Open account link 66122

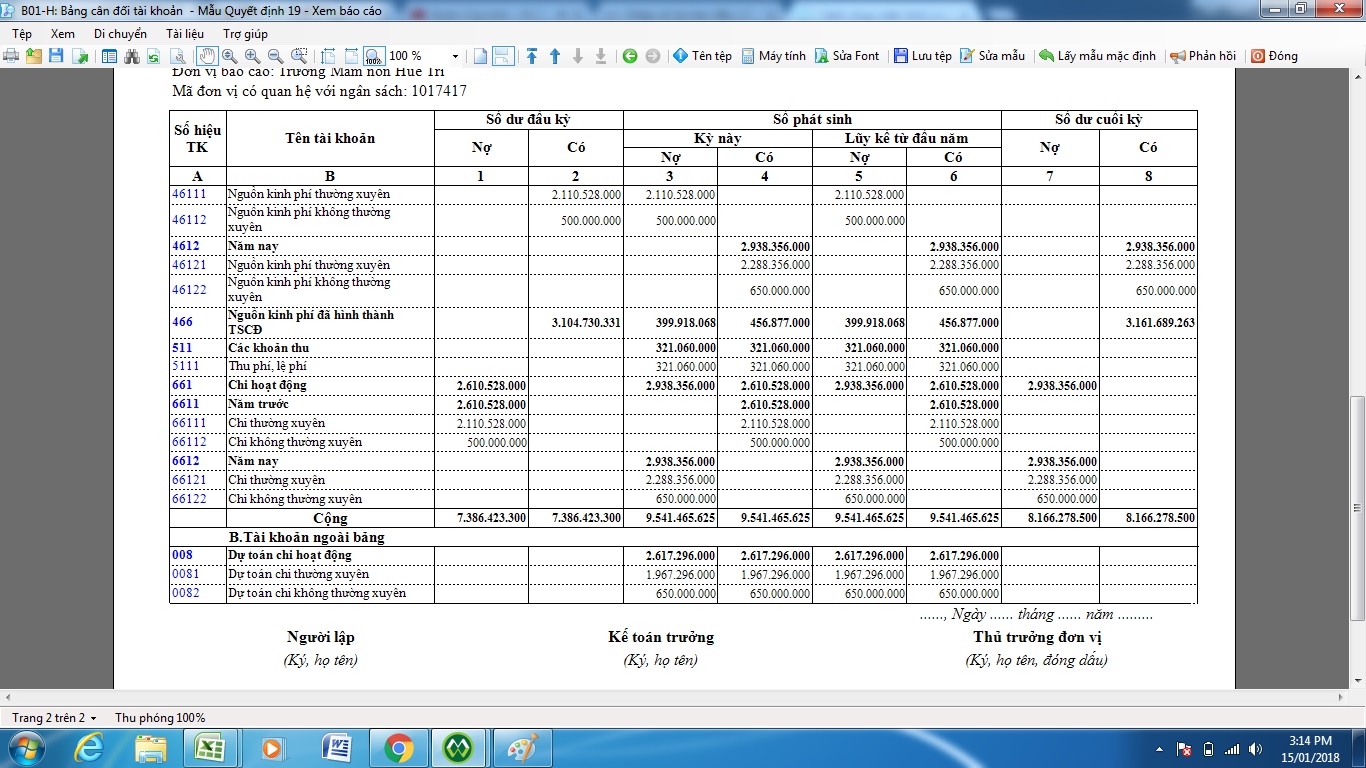(x=189, y=499)
